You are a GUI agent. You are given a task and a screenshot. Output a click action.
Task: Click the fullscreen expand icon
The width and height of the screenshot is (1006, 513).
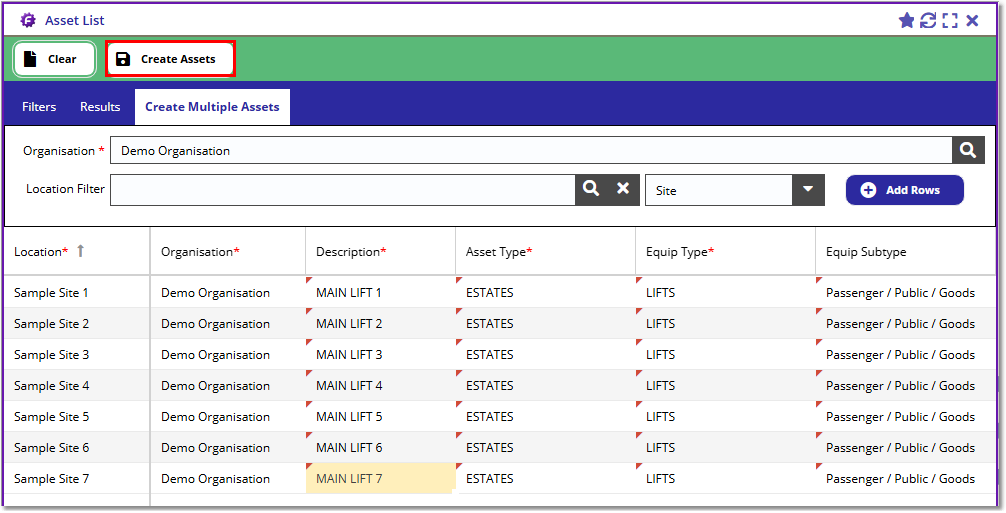click(950, 21)
